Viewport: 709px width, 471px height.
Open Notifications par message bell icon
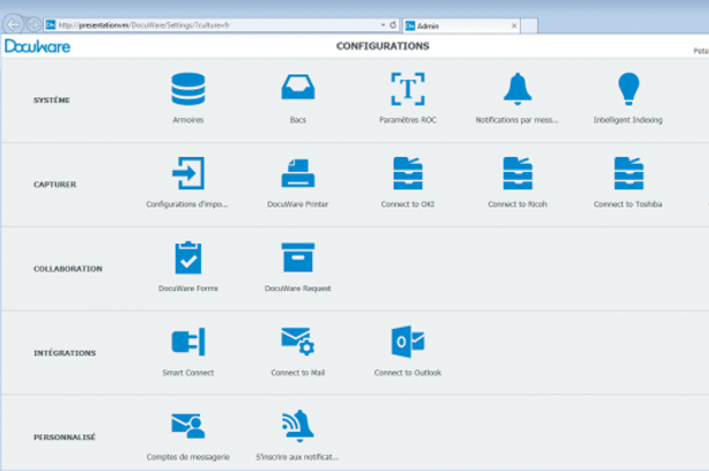point(518,89)
